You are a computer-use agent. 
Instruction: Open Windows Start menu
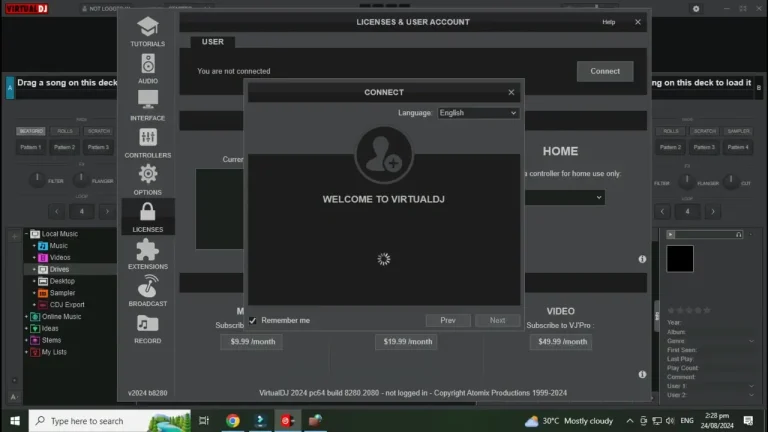tap(15, 421)
